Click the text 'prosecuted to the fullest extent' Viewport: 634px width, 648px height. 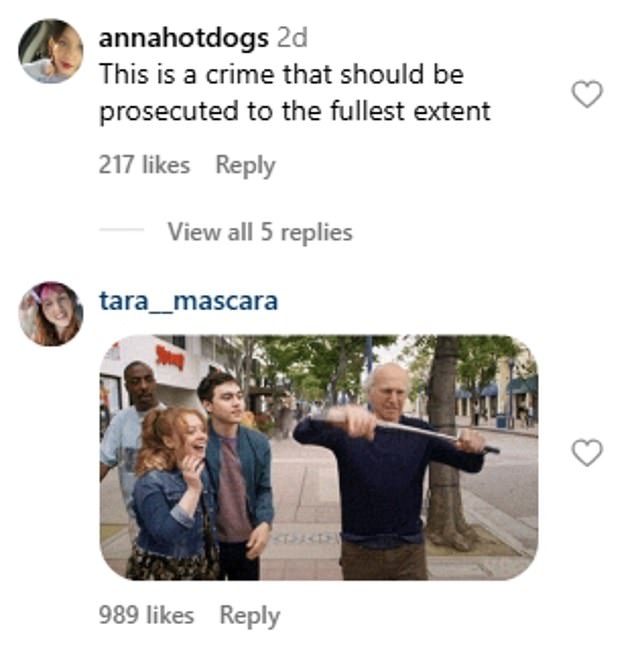point(295,112)
